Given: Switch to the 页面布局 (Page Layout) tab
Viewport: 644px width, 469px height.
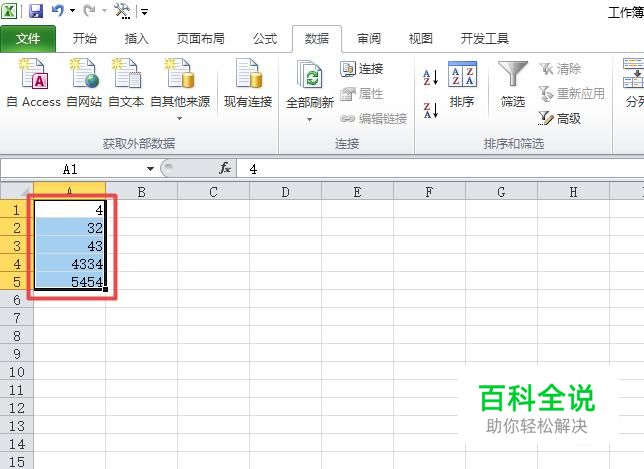Looking at the screenshot, I should click(200, 39).
